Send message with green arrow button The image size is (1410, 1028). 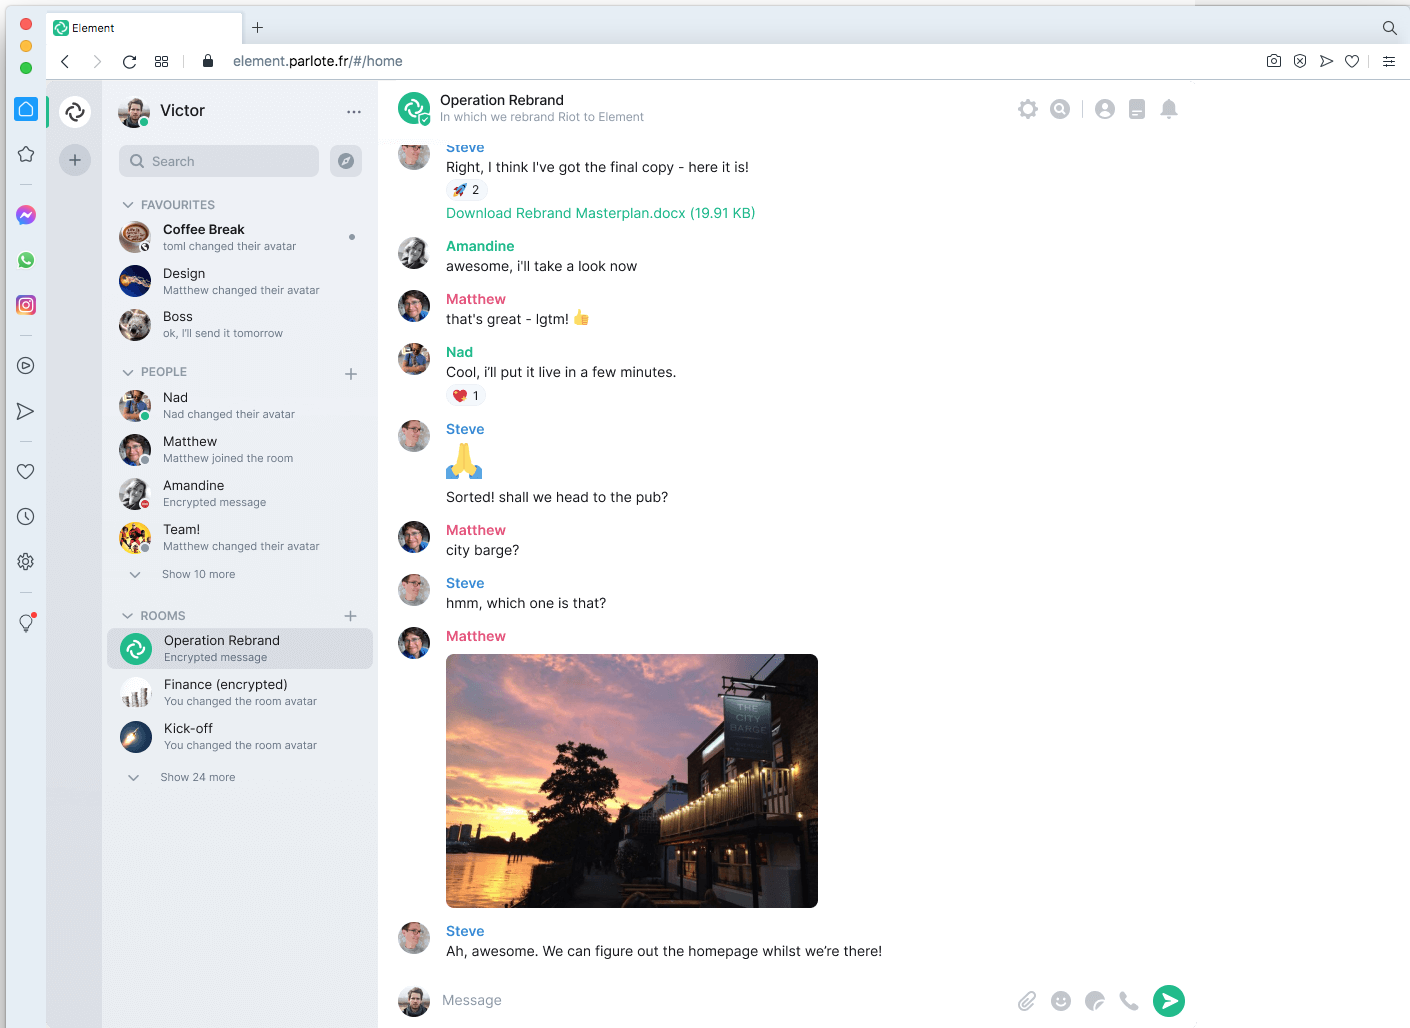pyautogui.click(x=1169, y=1001)
